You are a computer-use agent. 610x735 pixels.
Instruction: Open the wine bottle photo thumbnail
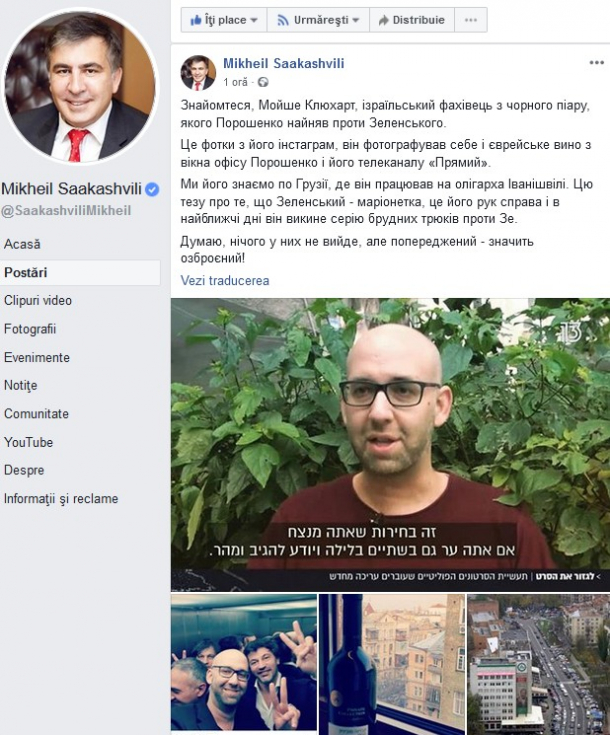(392, 662)
